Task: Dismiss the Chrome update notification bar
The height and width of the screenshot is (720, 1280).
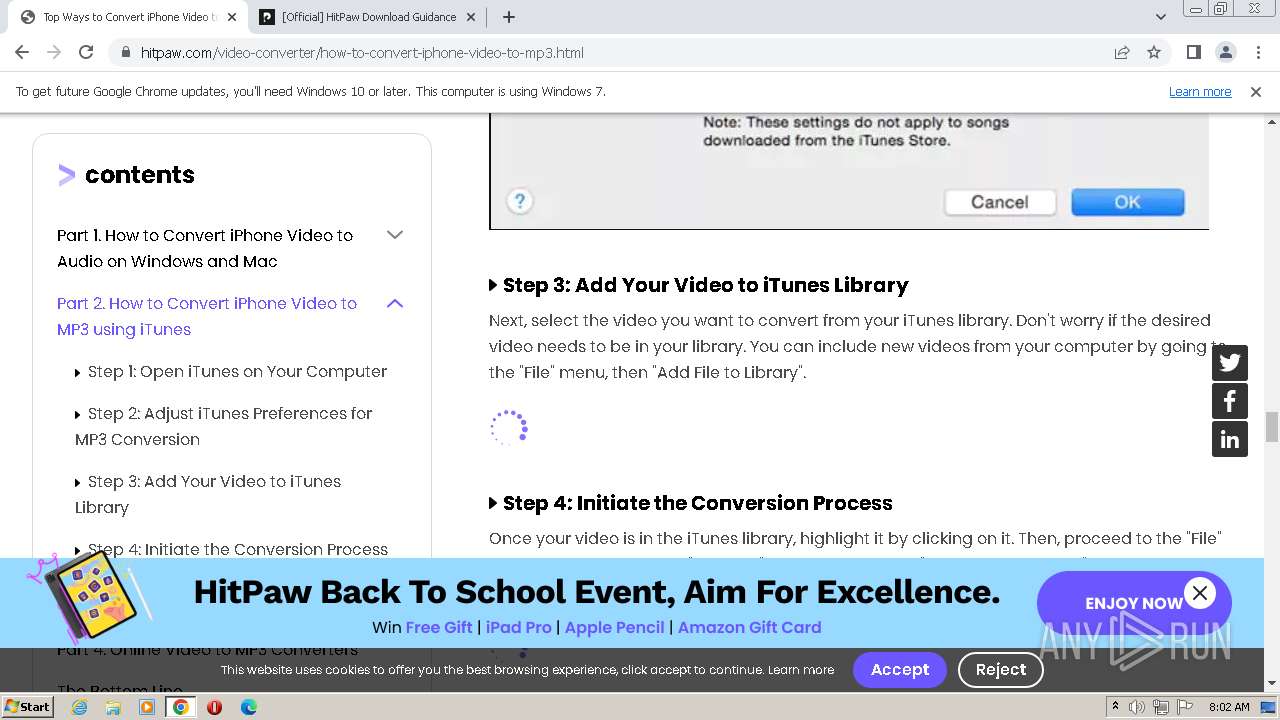Action: 1256,91
